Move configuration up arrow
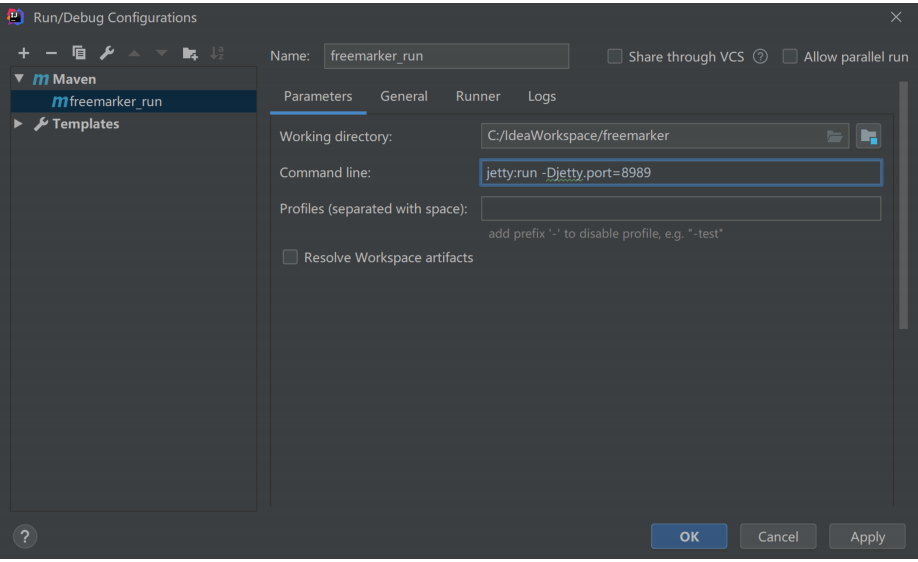The width and height of the screenshot is (918, 562). [134, 53]
